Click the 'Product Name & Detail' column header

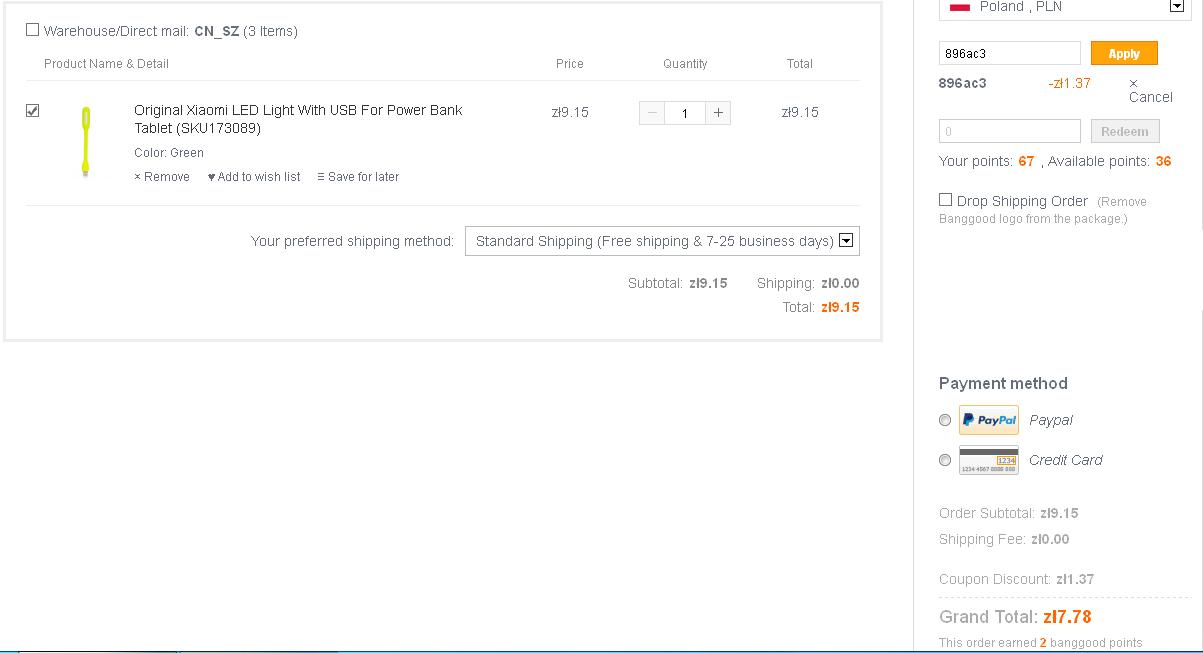(x=106, y=64)
